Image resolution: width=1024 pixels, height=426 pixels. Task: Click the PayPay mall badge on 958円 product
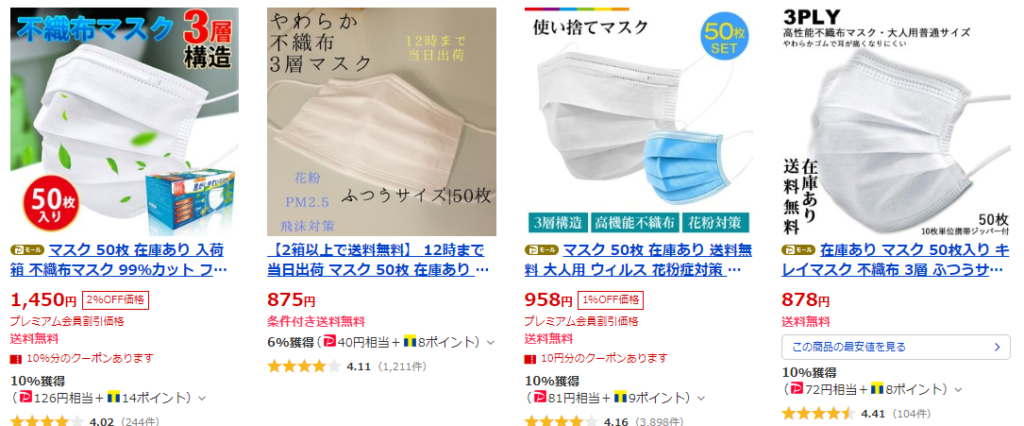541,250
